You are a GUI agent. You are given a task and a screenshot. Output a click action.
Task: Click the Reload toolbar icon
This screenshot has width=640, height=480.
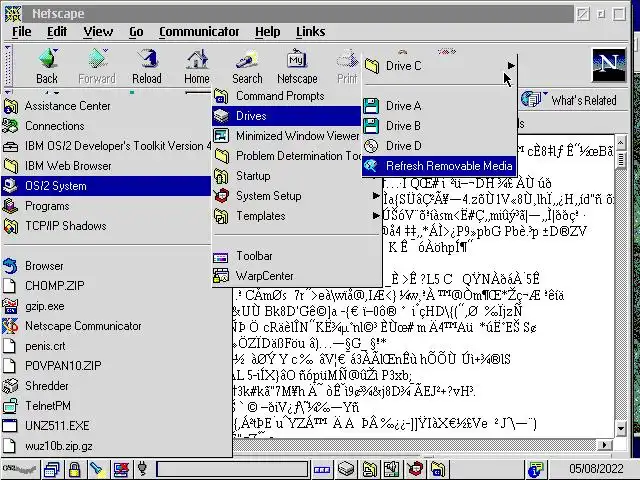[147, 58]
